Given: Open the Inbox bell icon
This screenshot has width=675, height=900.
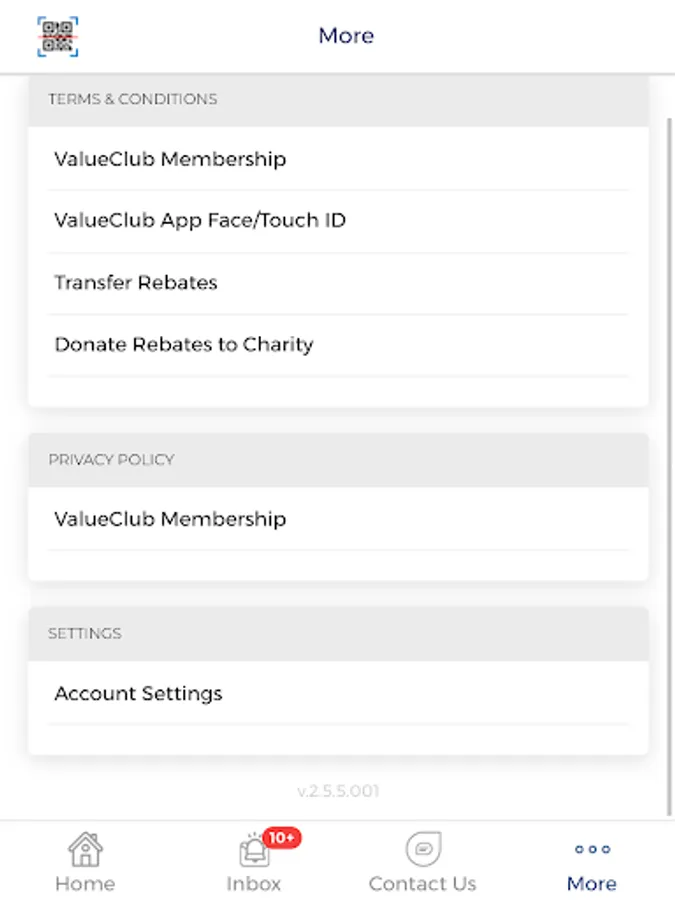Looking at the screenshot, I should 254,852.
